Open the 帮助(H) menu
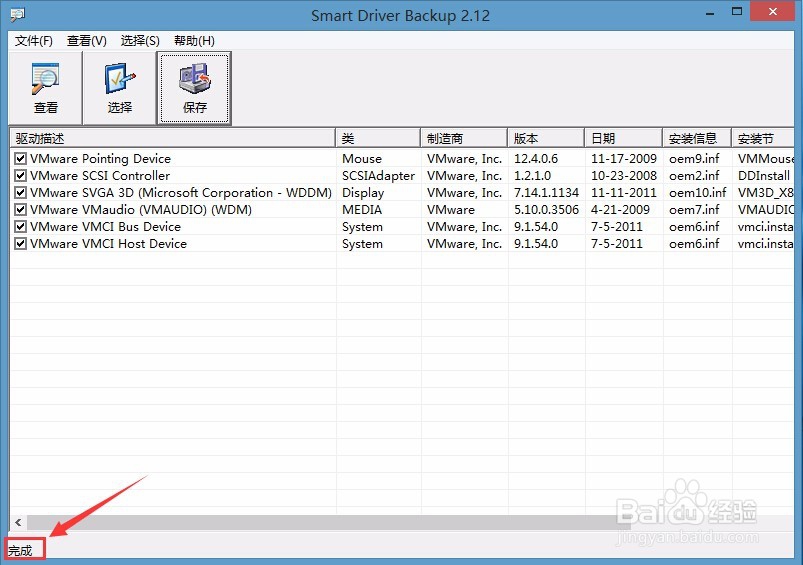This screenshot has width=803, height=565. (194, 40)
